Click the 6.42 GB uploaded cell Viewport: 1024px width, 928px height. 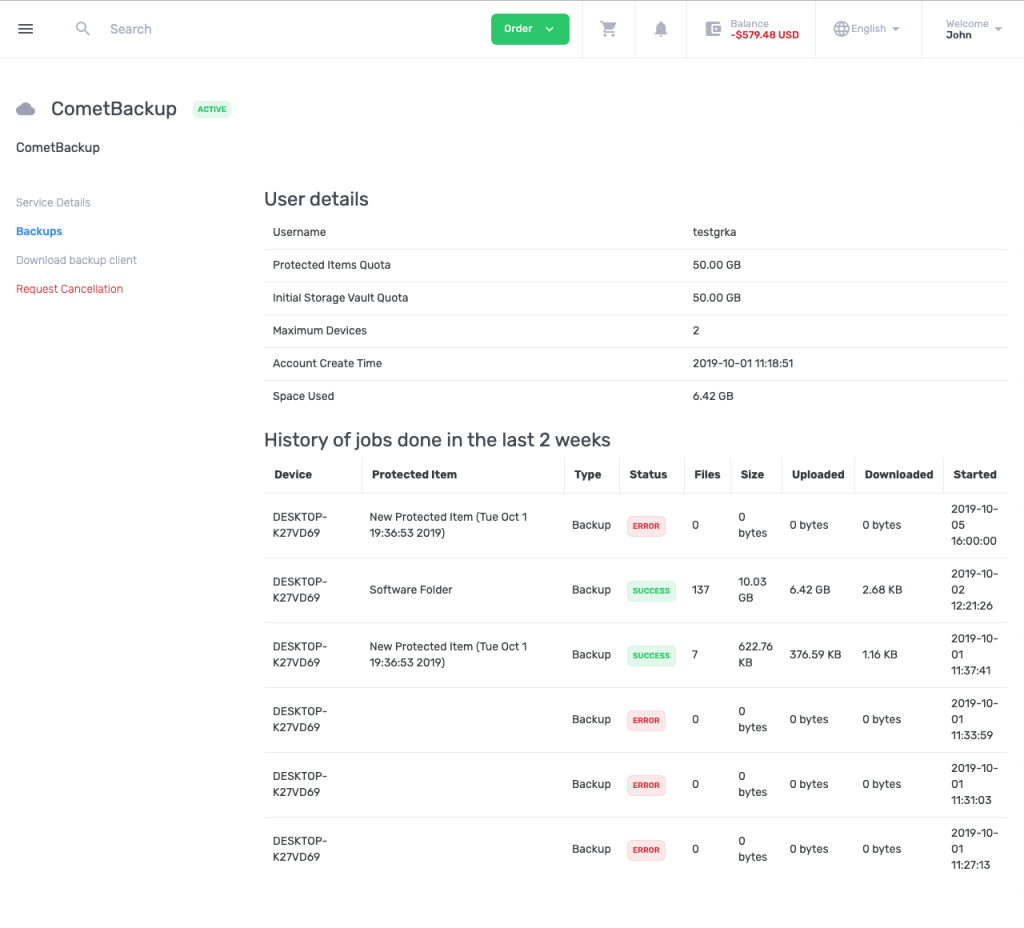tap(810, 590)
